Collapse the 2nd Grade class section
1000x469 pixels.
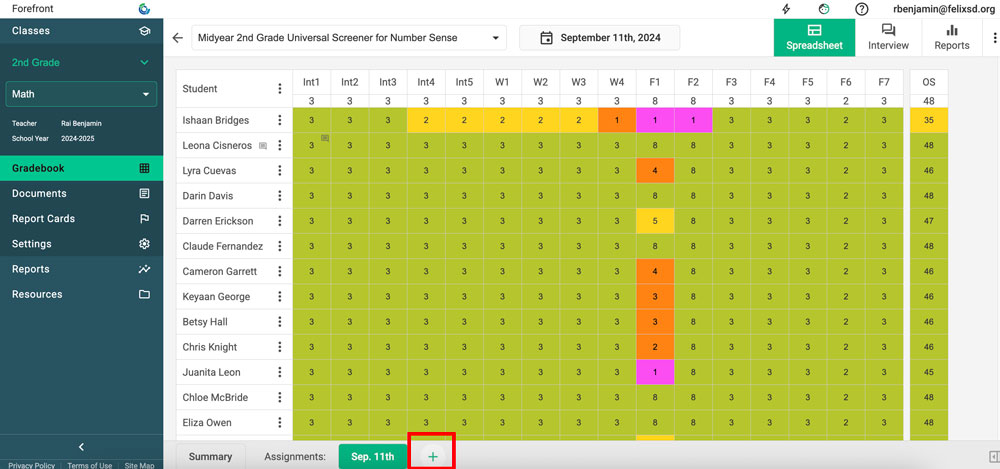click(x=144, y=62)
